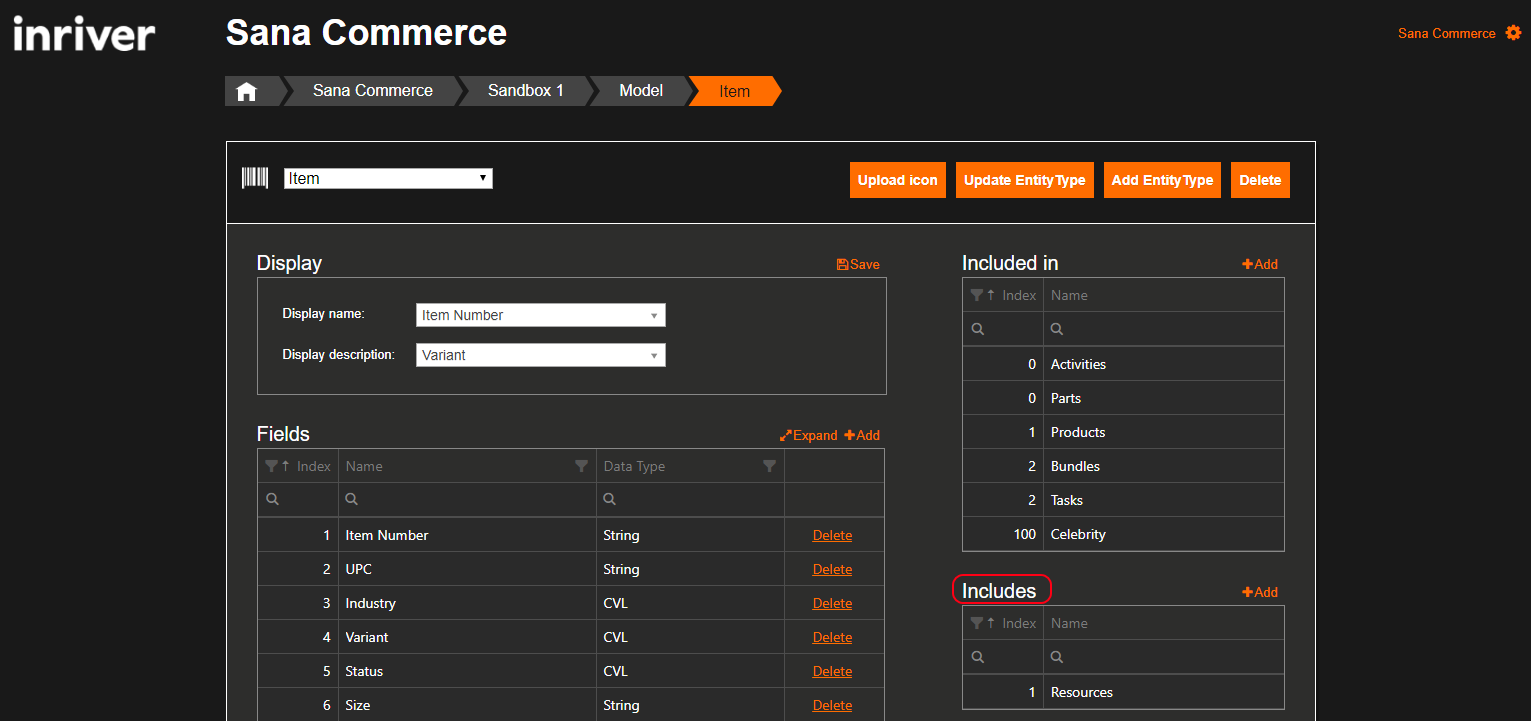Select Tasks in Included in list
Viewport: 1531px width, 721px height.
1067,500
